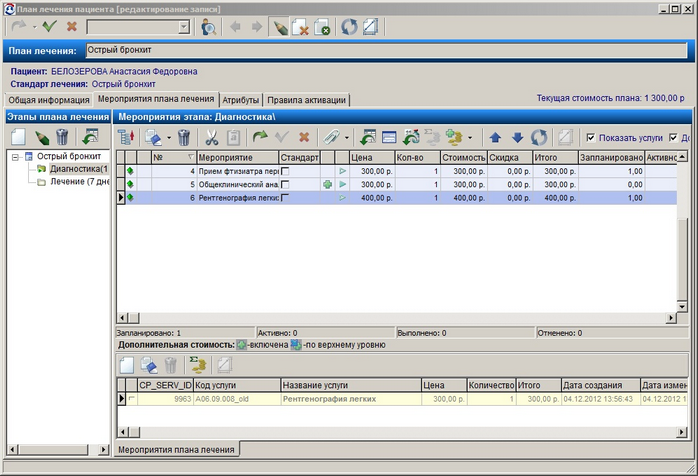
Task: Create a new stage with blank page icon
Action: (x=18, y=137)
